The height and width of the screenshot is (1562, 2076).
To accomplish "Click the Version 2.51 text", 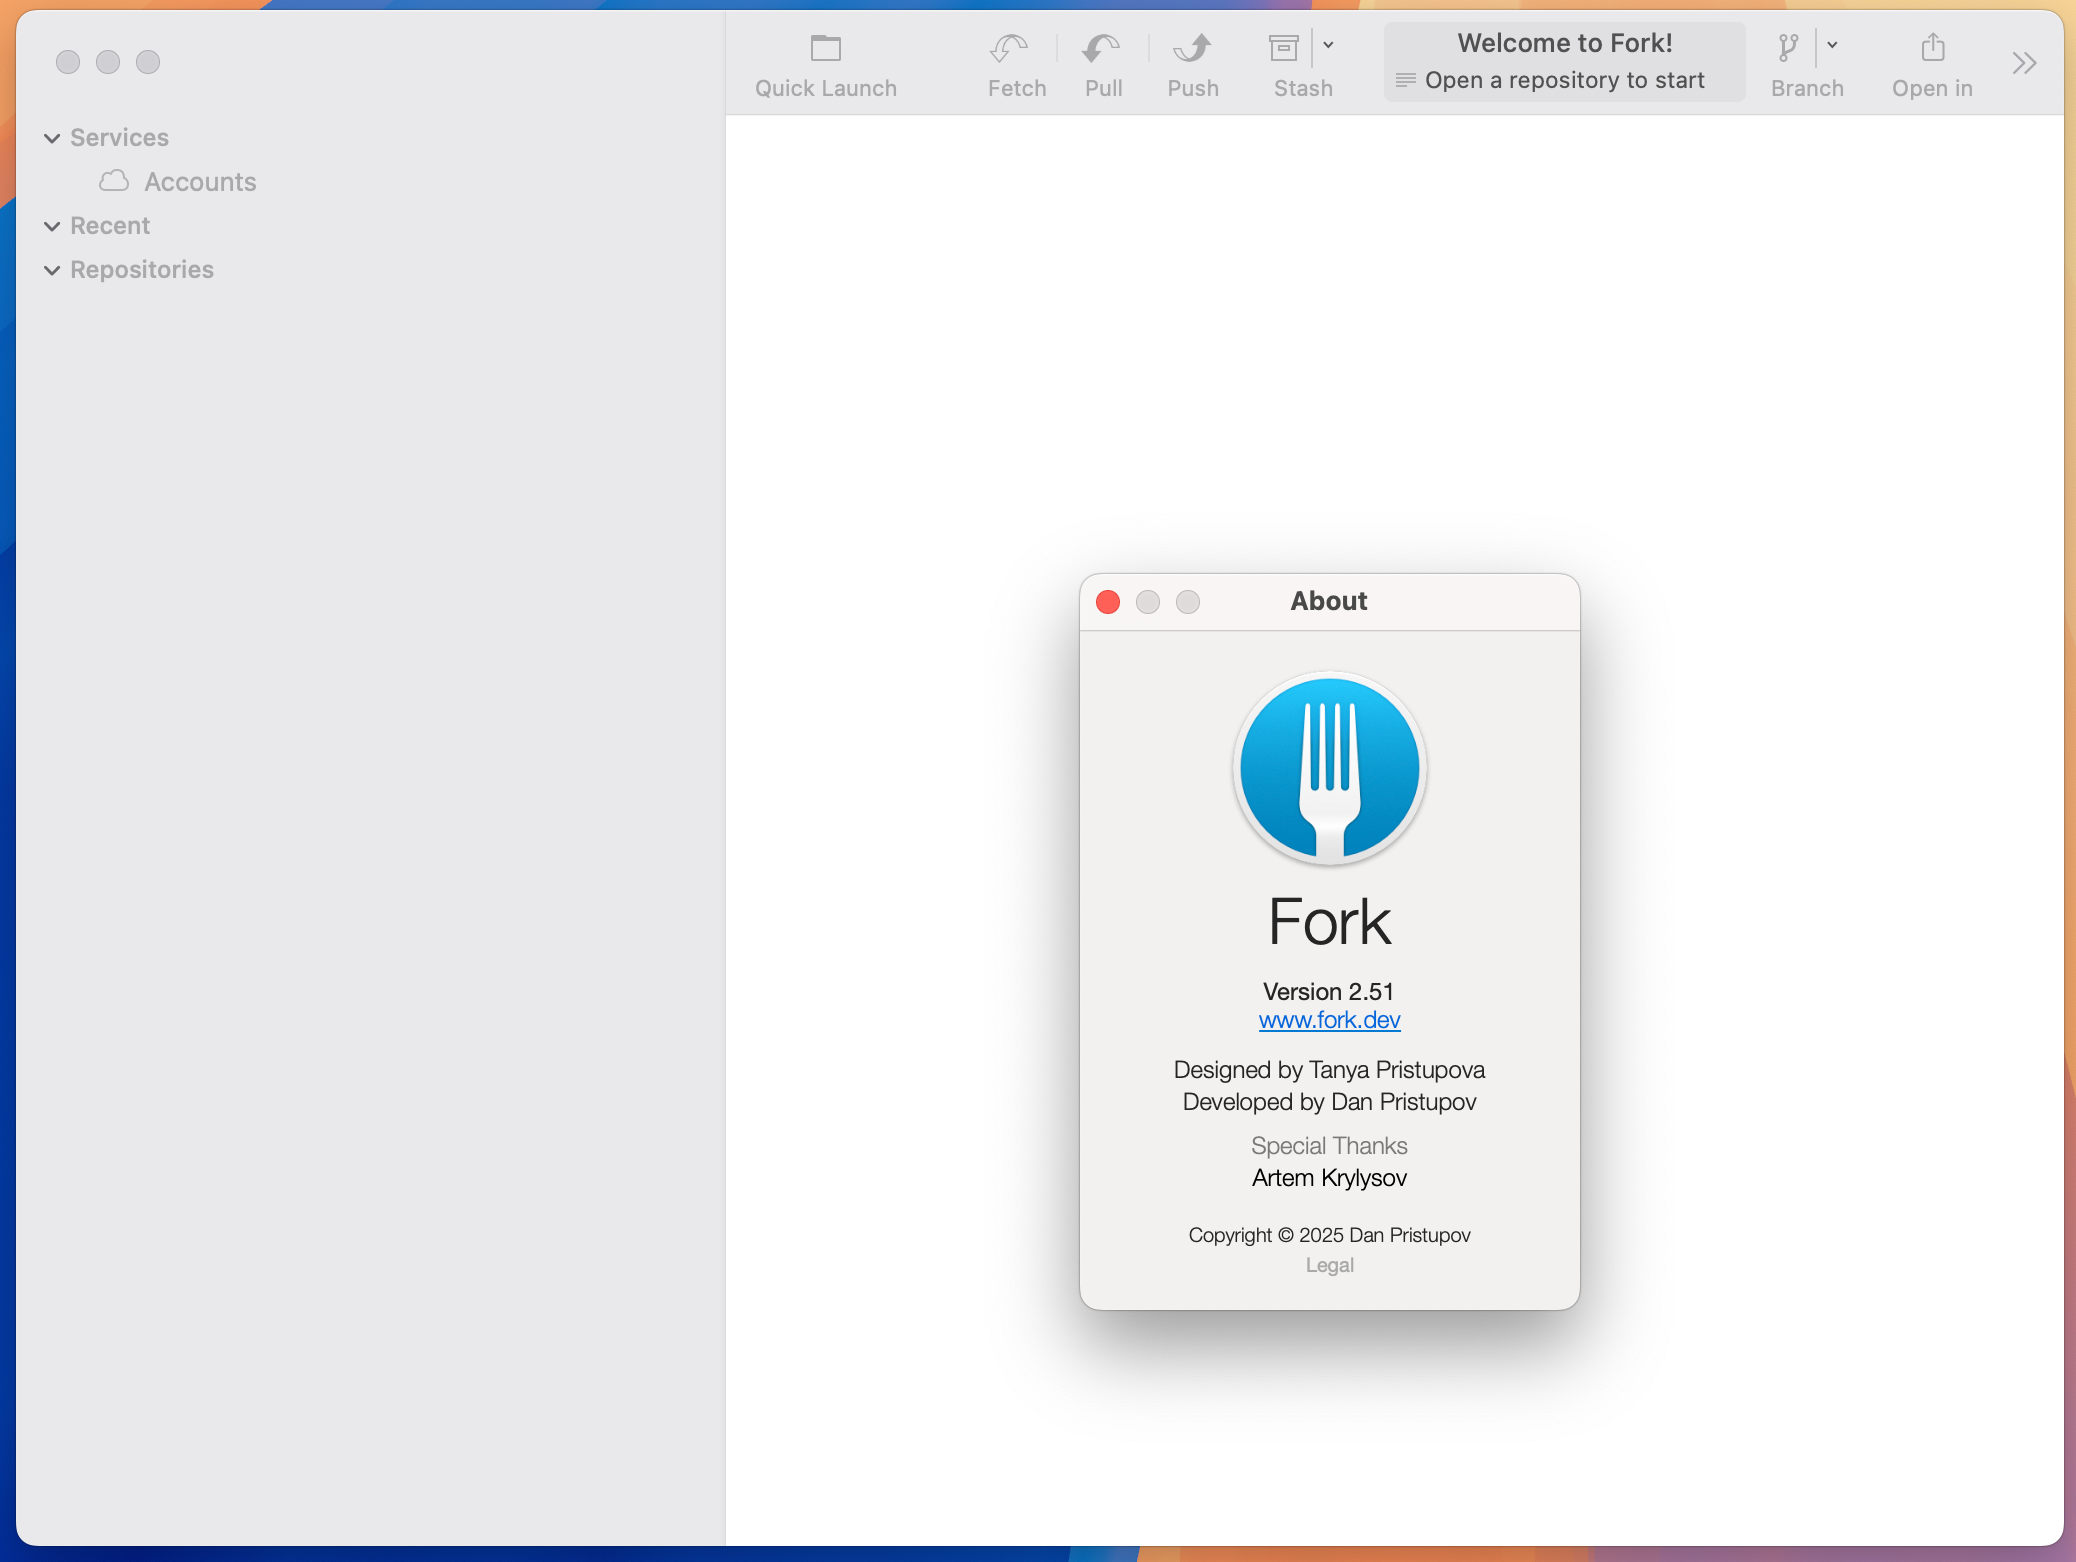I will [1328, 991].
